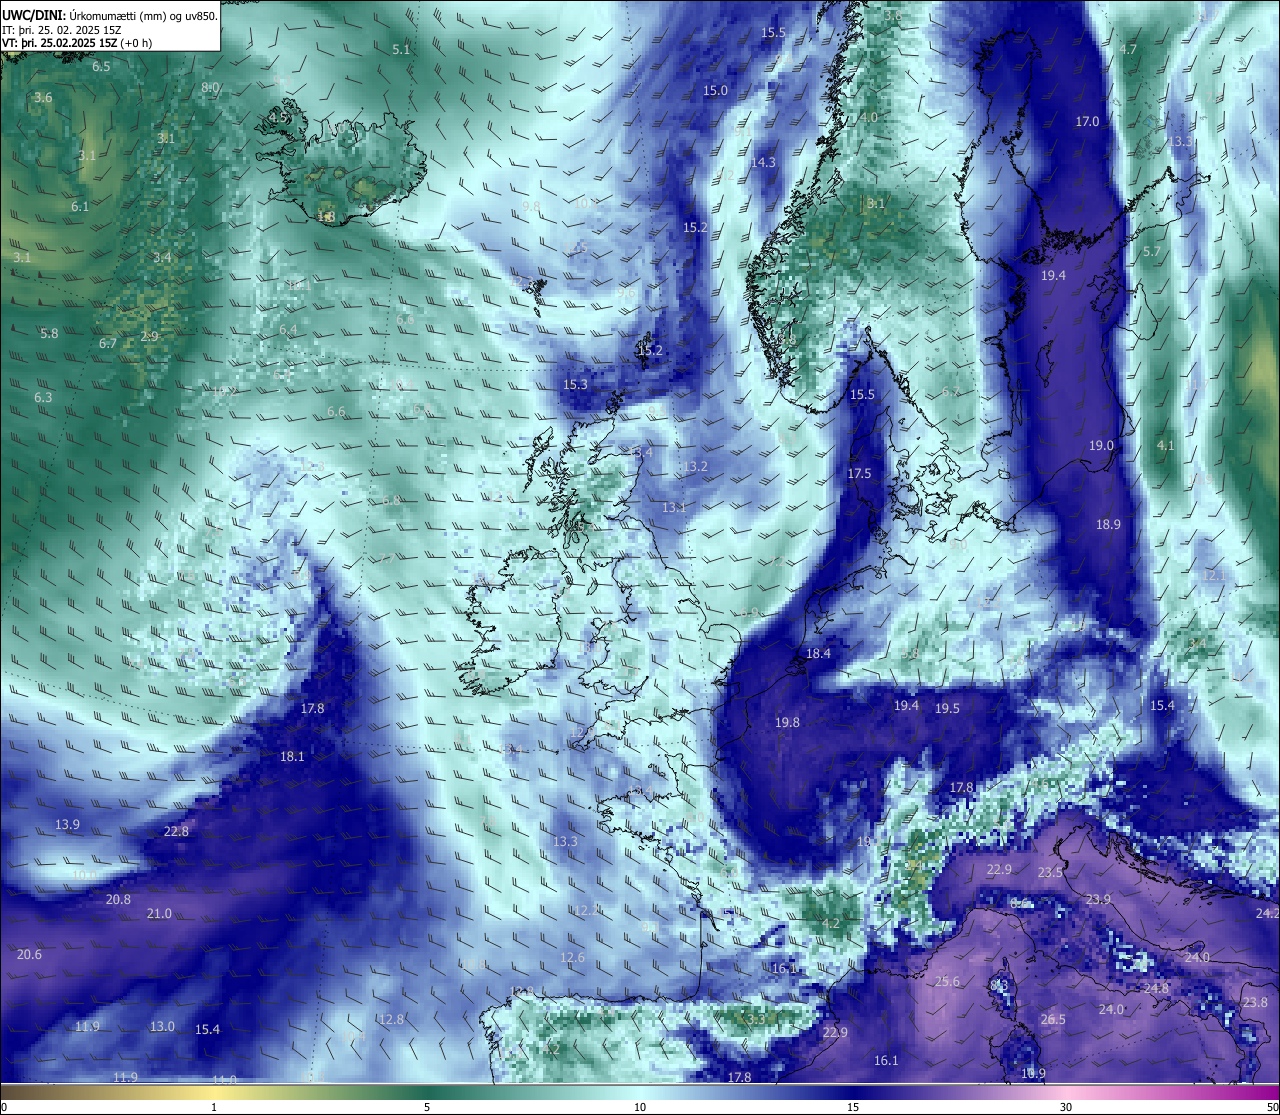Click the map value 3.6
Image resolution: width=1280 pixels, height=1115 pixels.
tap(43, 98)
